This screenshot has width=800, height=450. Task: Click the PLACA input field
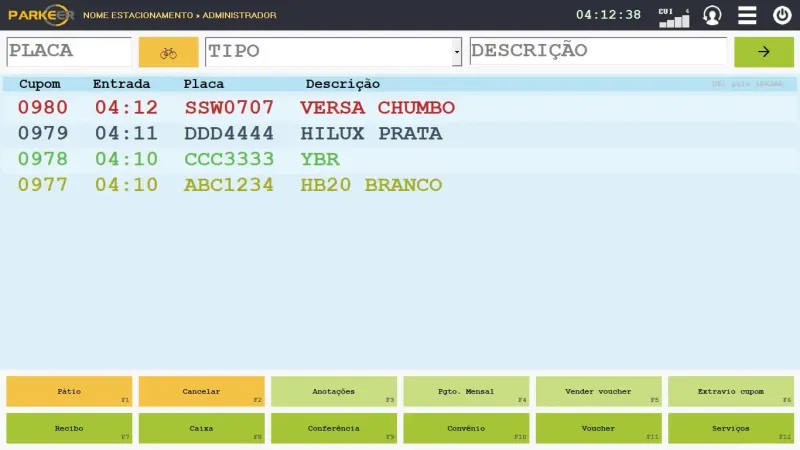69,52
